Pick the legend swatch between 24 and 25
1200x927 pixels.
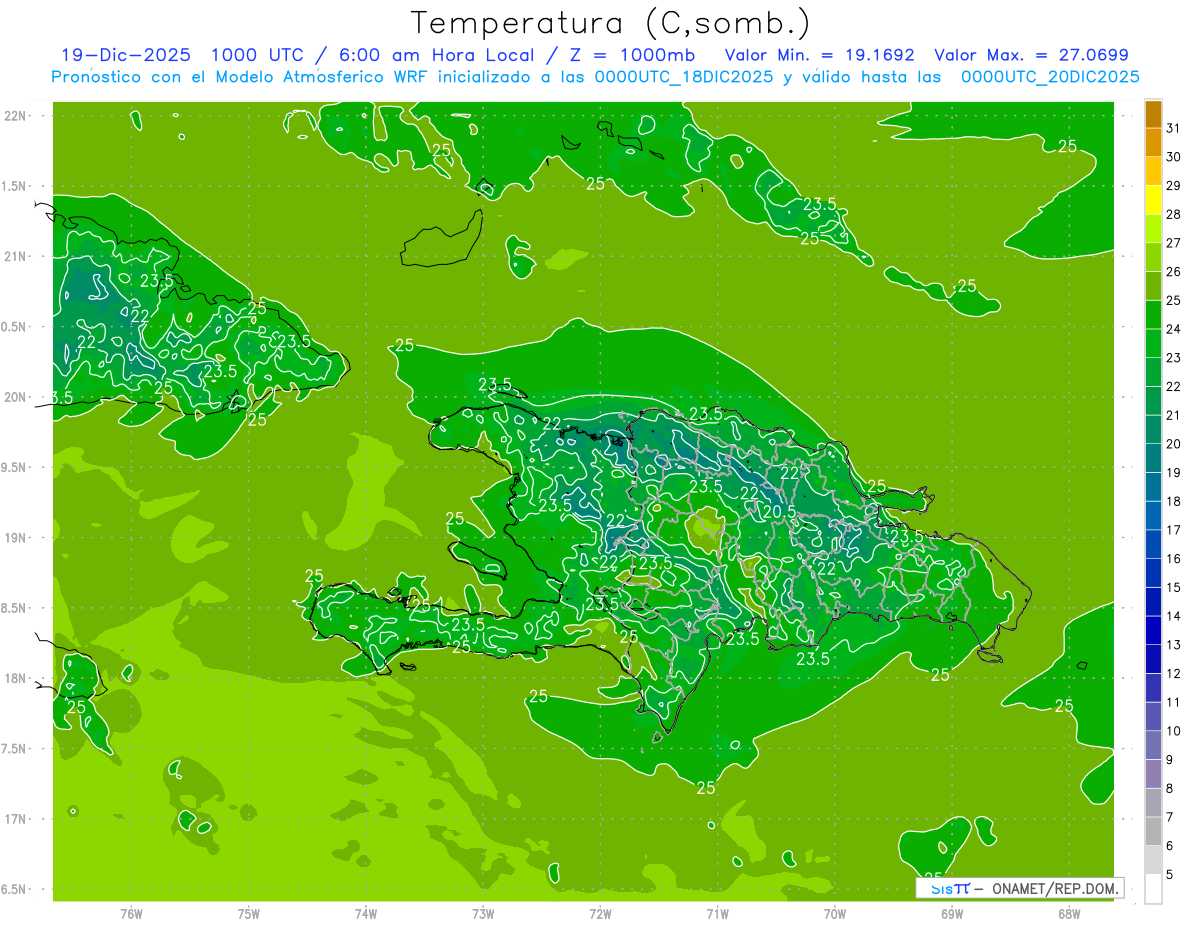pos(1153,315)
